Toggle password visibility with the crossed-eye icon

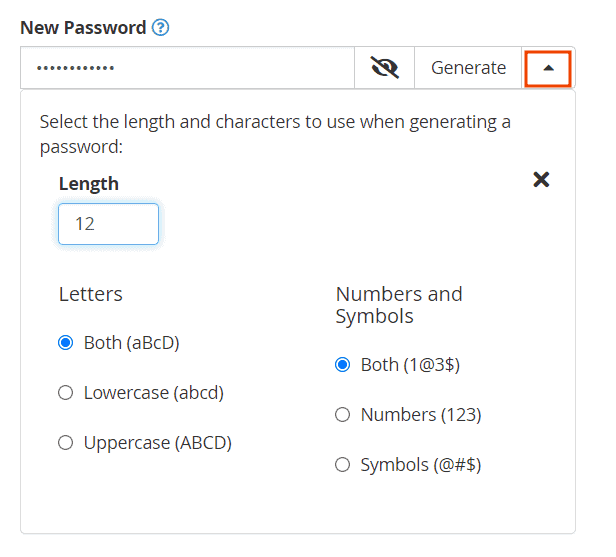click(384, 68)
